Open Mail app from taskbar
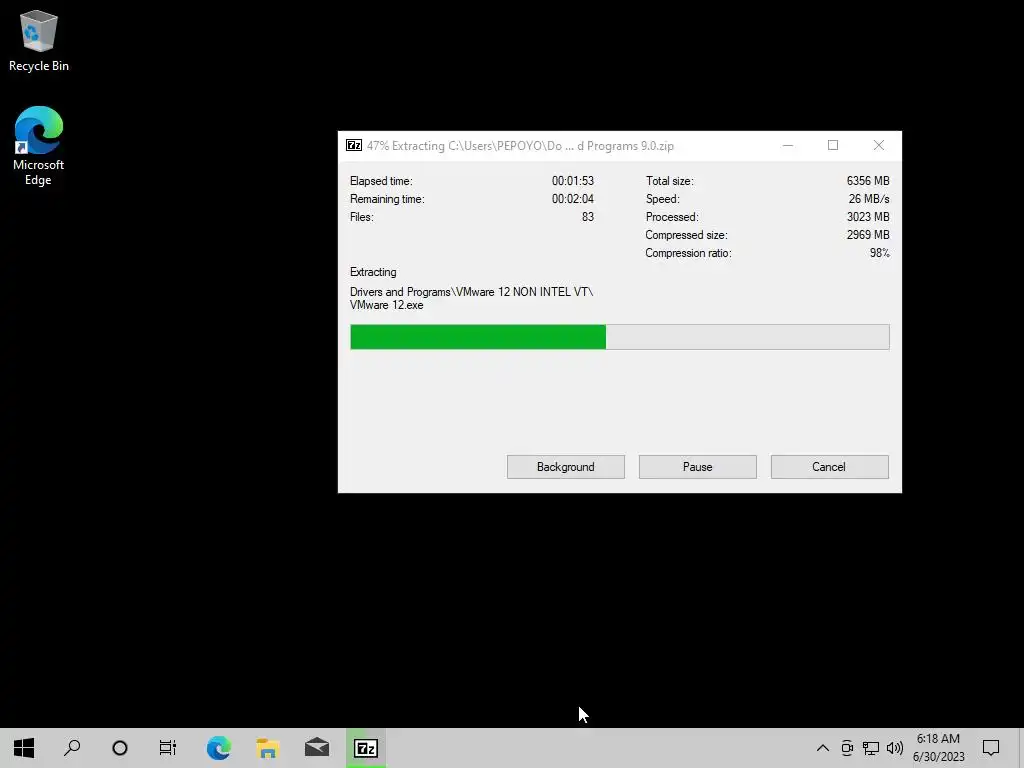The image size is (1024, 768). [x=317, y=748]
